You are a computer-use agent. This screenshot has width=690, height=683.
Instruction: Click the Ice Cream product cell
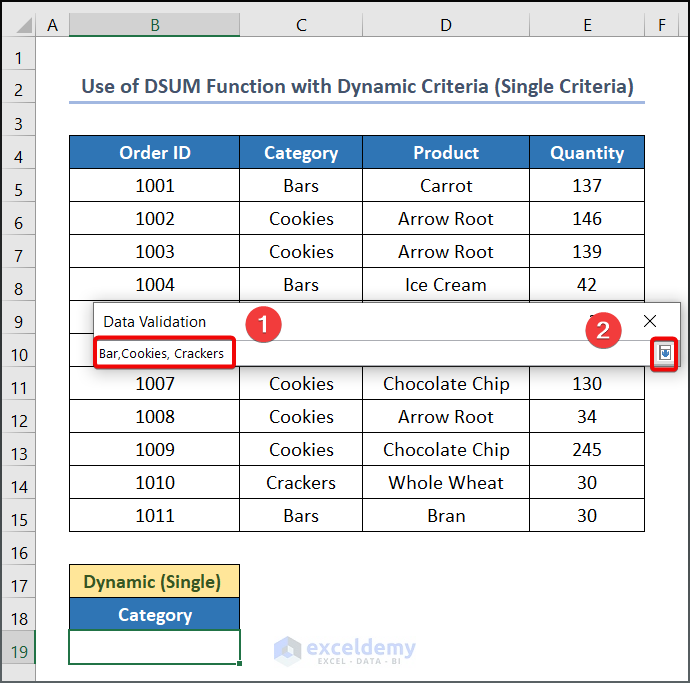(446, 285)
